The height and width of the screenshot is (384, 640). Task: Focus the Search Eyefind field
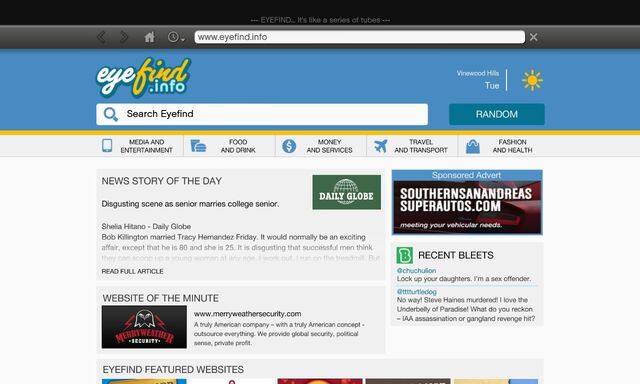[262, 114]
